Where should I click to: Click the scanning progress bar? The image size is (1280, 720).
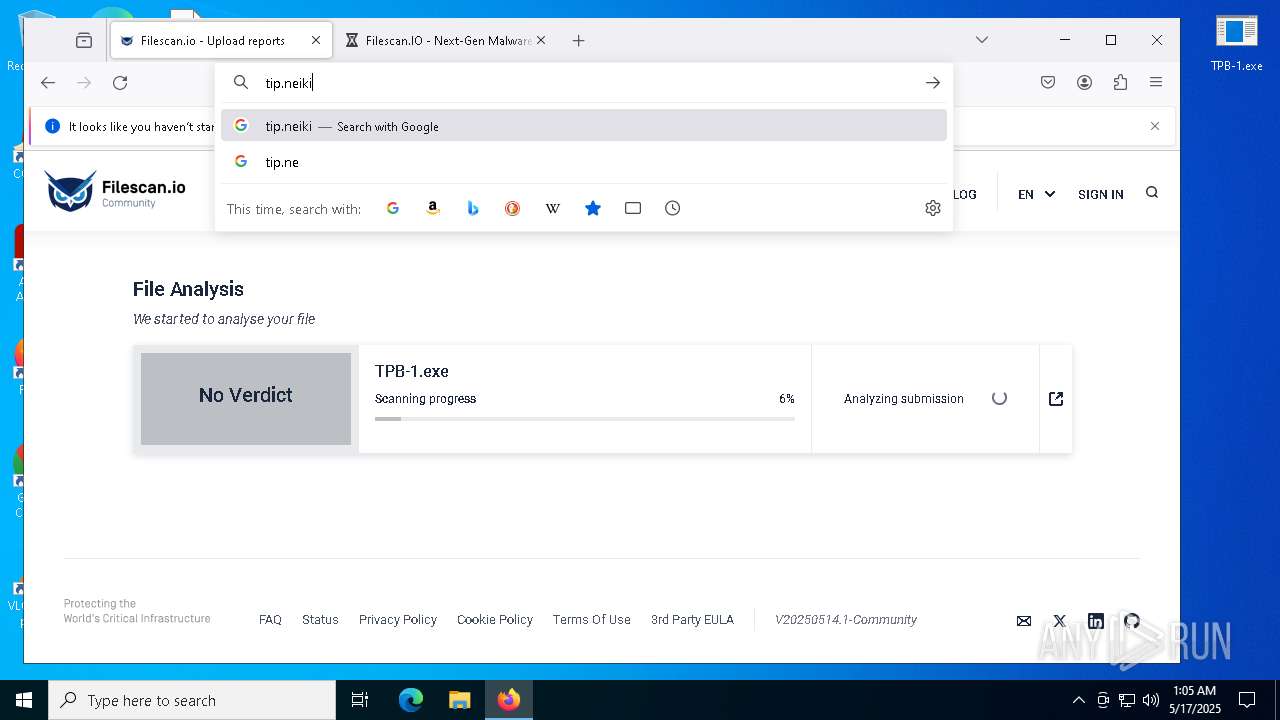[585, 418]
